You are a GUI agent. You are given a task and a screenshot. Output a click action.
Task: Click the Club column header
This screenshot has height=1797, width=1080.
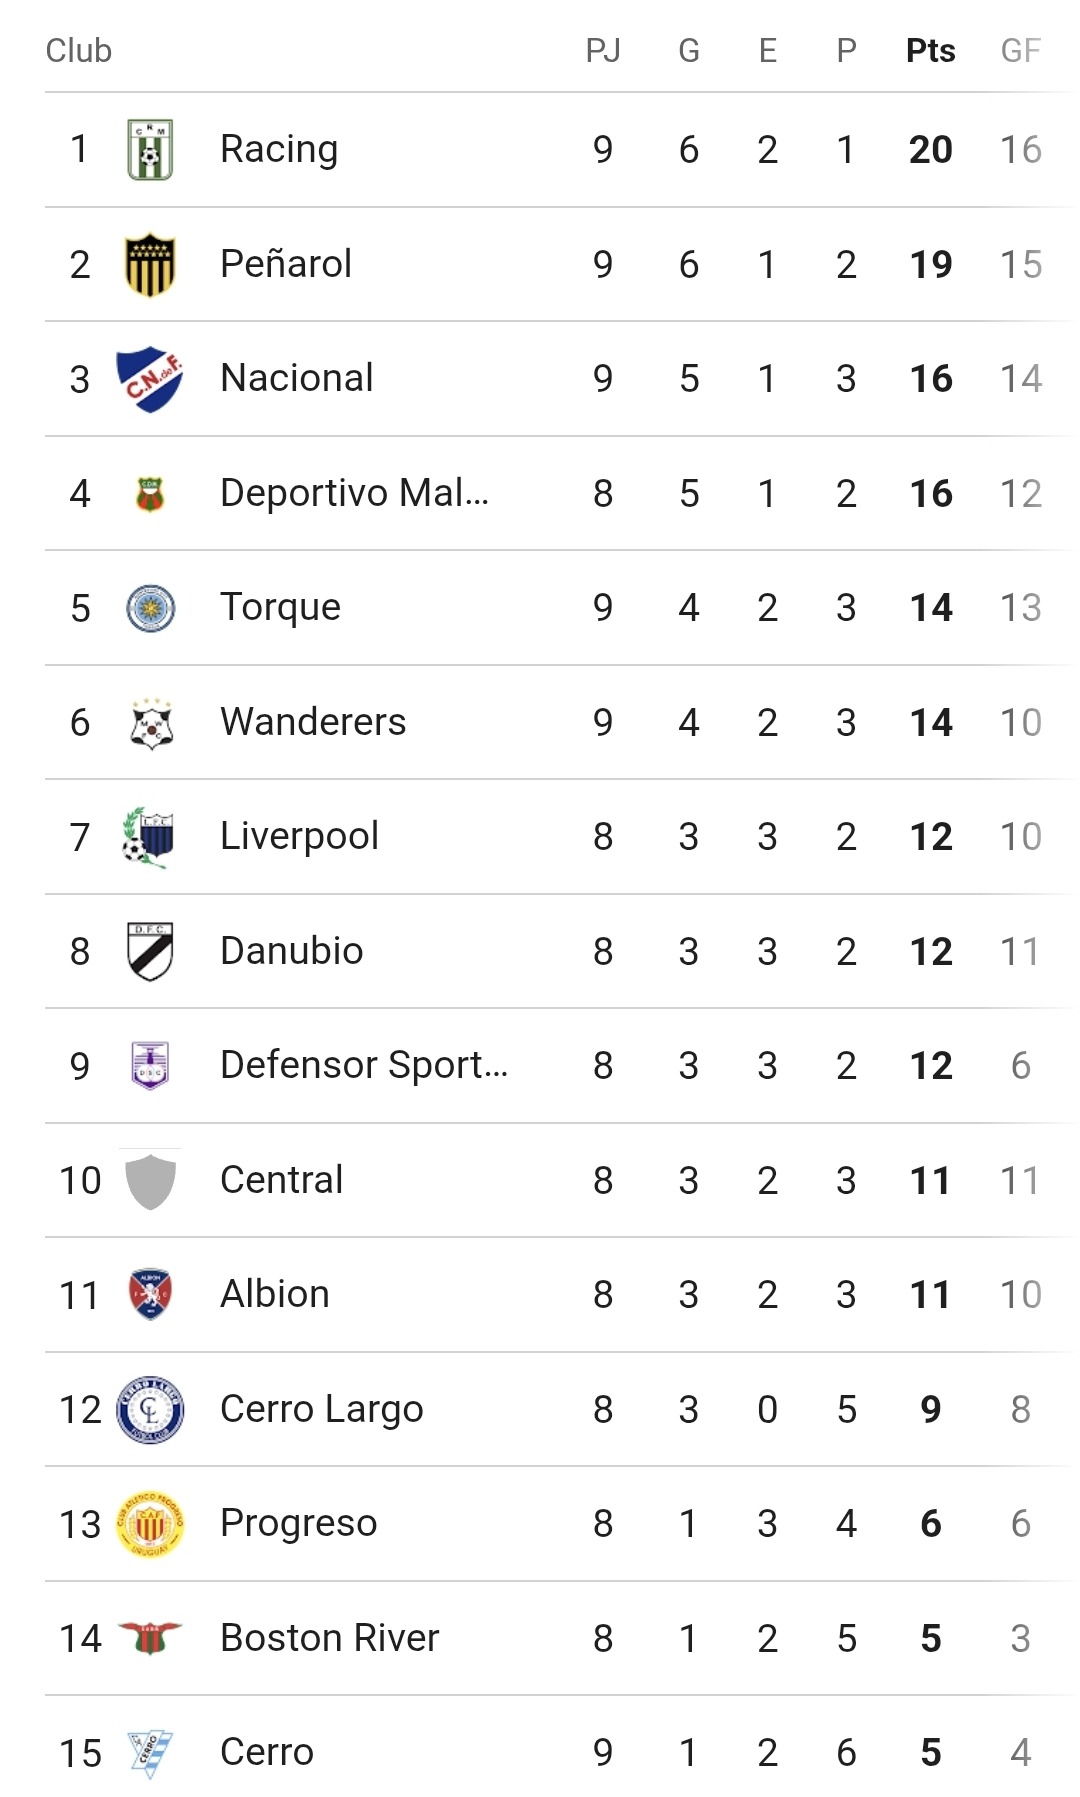pos(79,51)
